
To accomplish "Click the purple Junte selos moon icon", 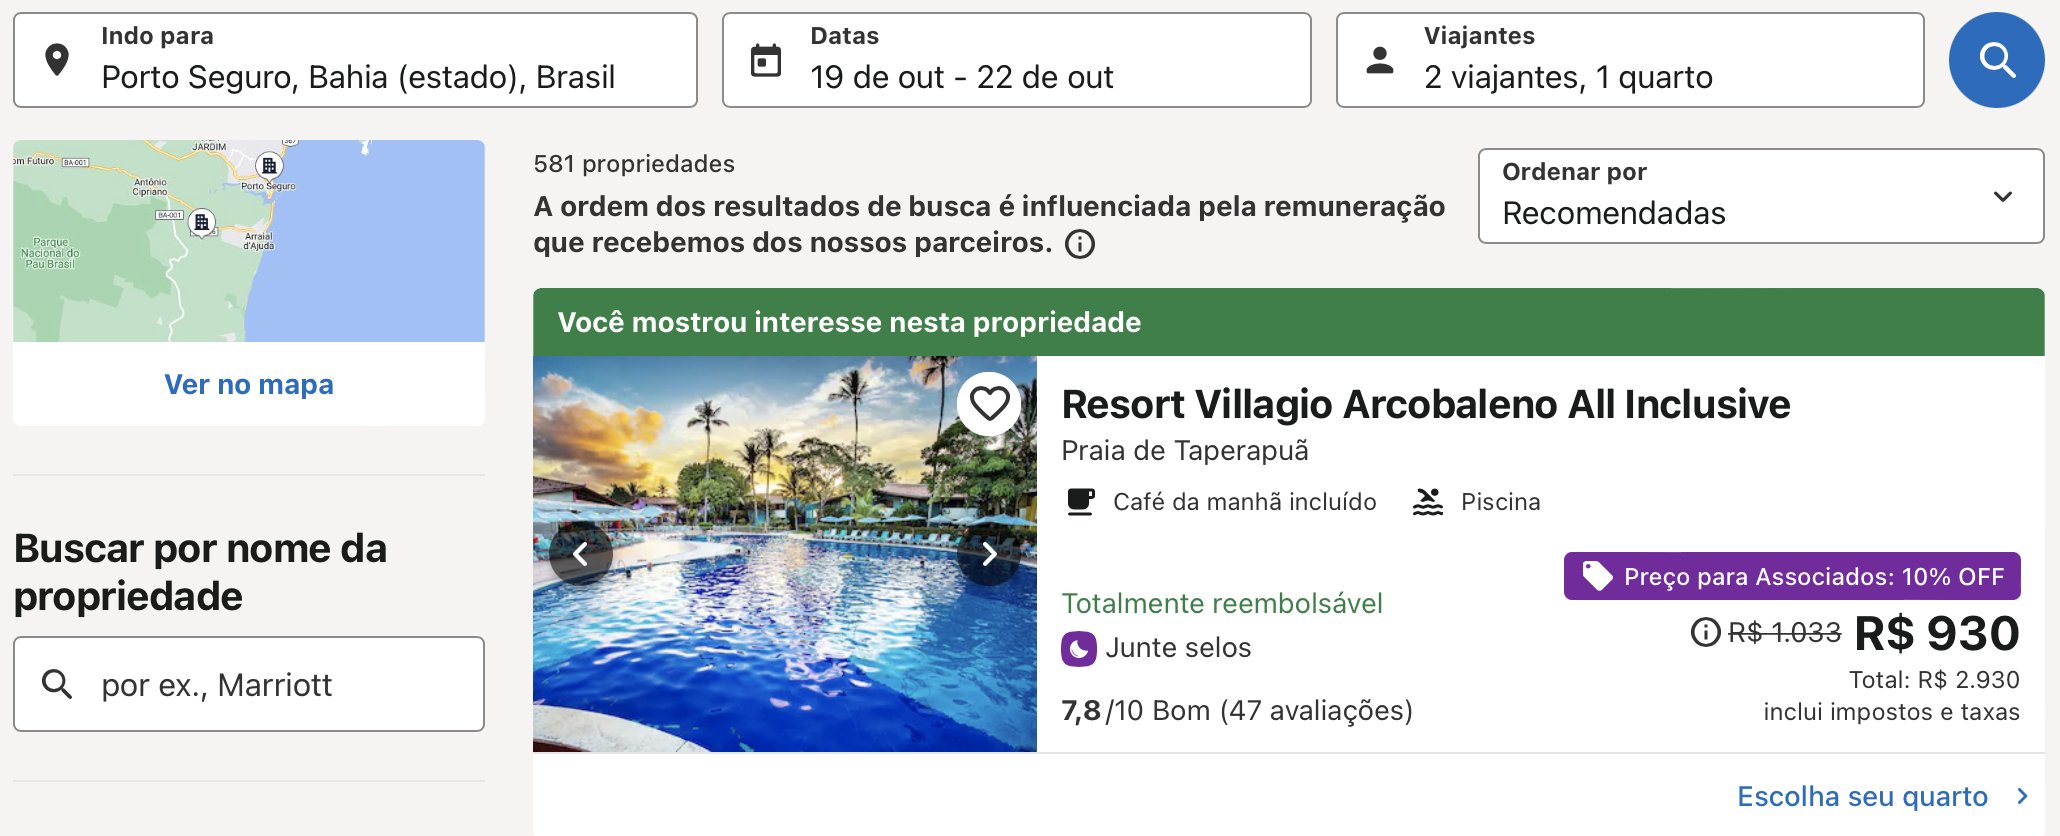I will [x=1079, y=649].
